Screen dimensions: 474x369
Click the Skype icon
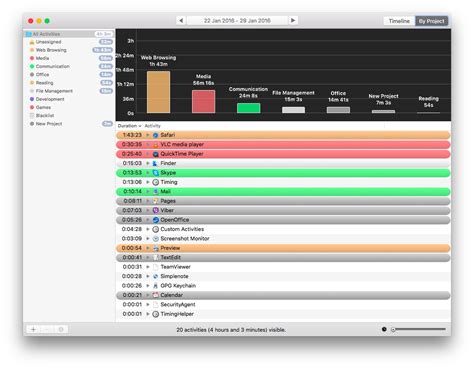click(155, 173)
